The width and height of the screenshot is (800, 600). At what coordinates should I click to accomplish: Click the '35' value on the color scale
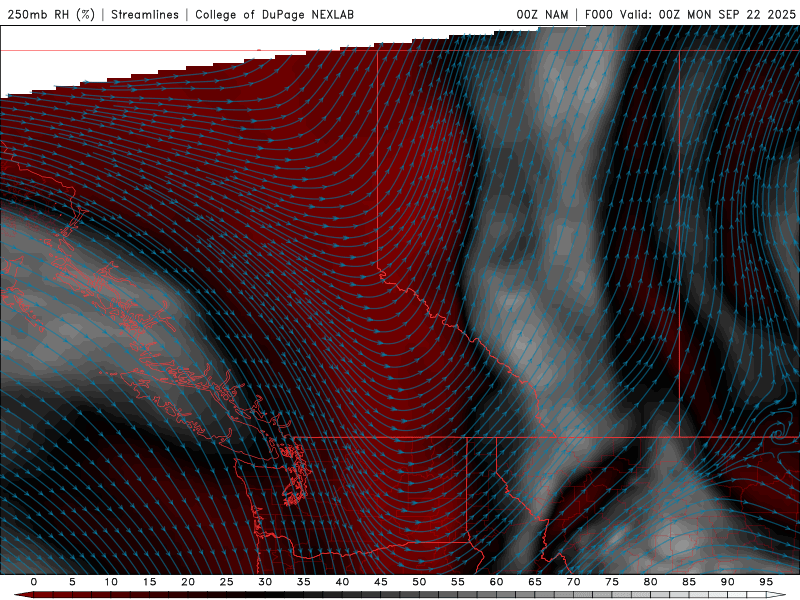(x=304, y=582)
